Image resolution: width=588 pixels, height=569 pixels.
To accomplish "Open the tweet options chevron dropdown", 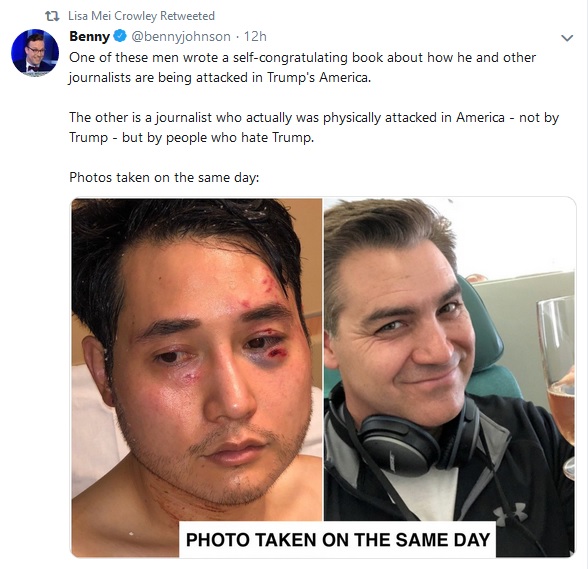I will tap(567, 38).
